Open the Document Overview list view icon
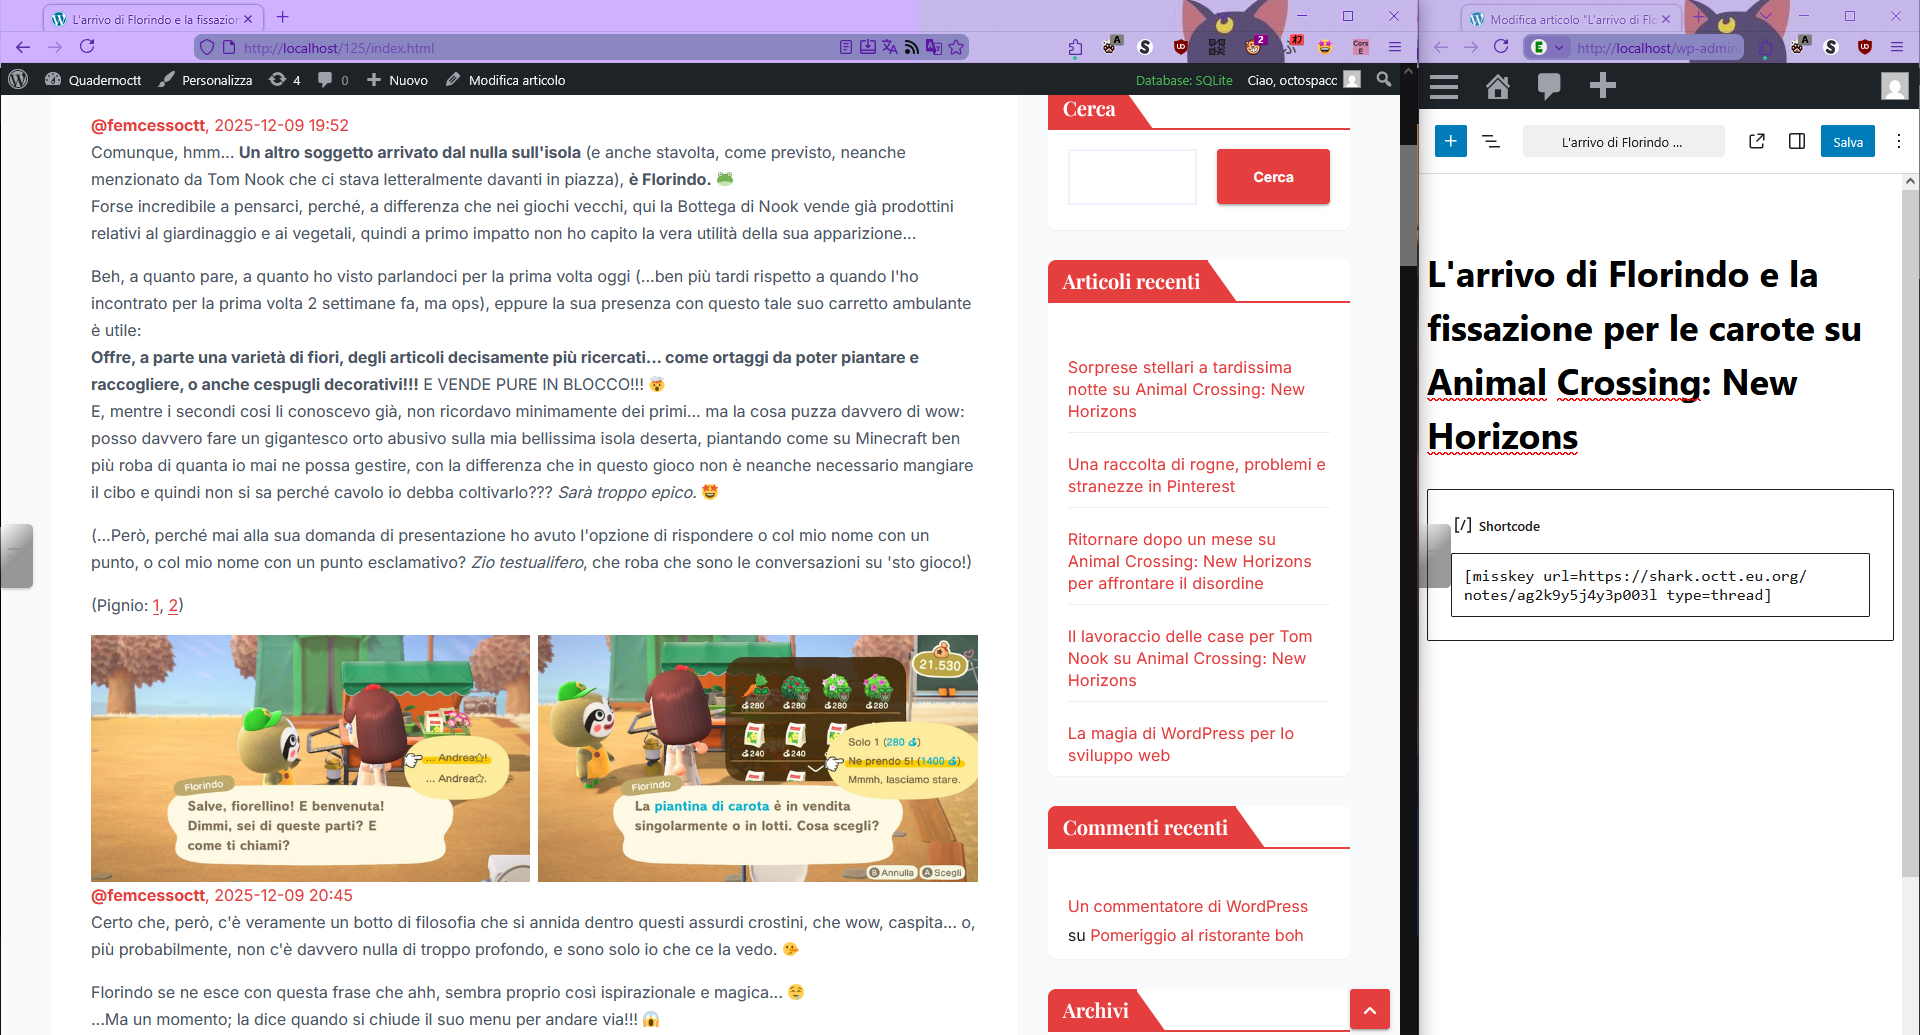The image size is (1920, 1035). [1491, 141]
